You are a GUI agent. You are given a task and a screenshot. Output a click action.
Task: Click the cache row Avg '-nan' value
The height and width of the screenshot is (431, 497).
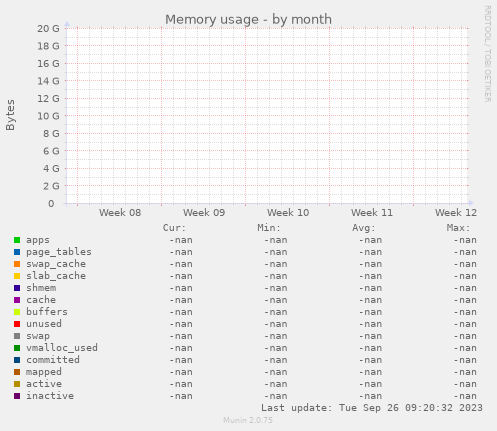370,300
